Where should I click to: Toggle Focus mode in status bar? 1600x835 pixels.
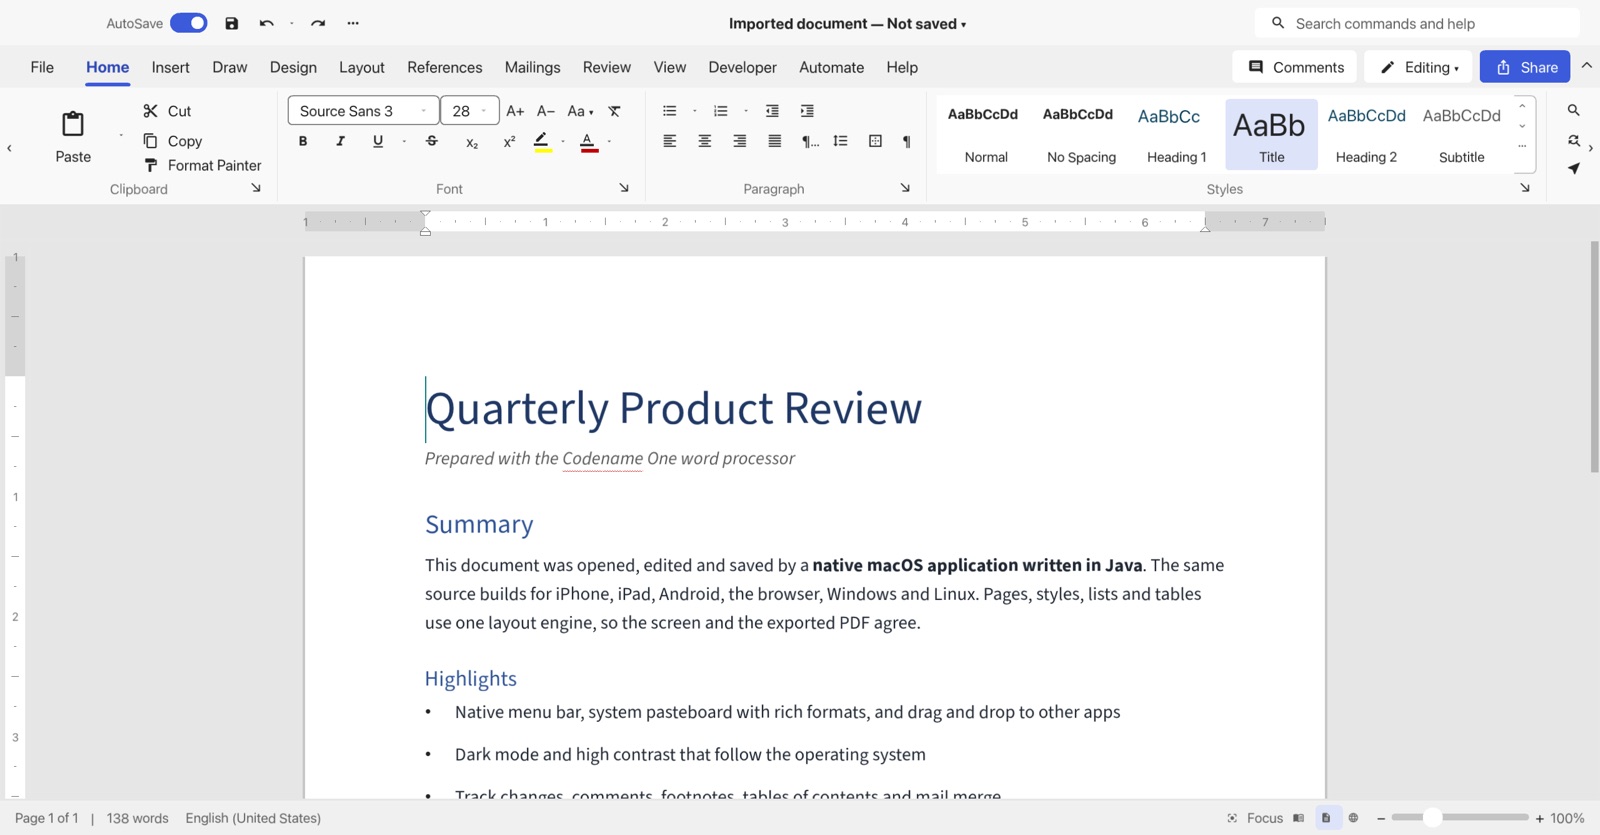1255,818
